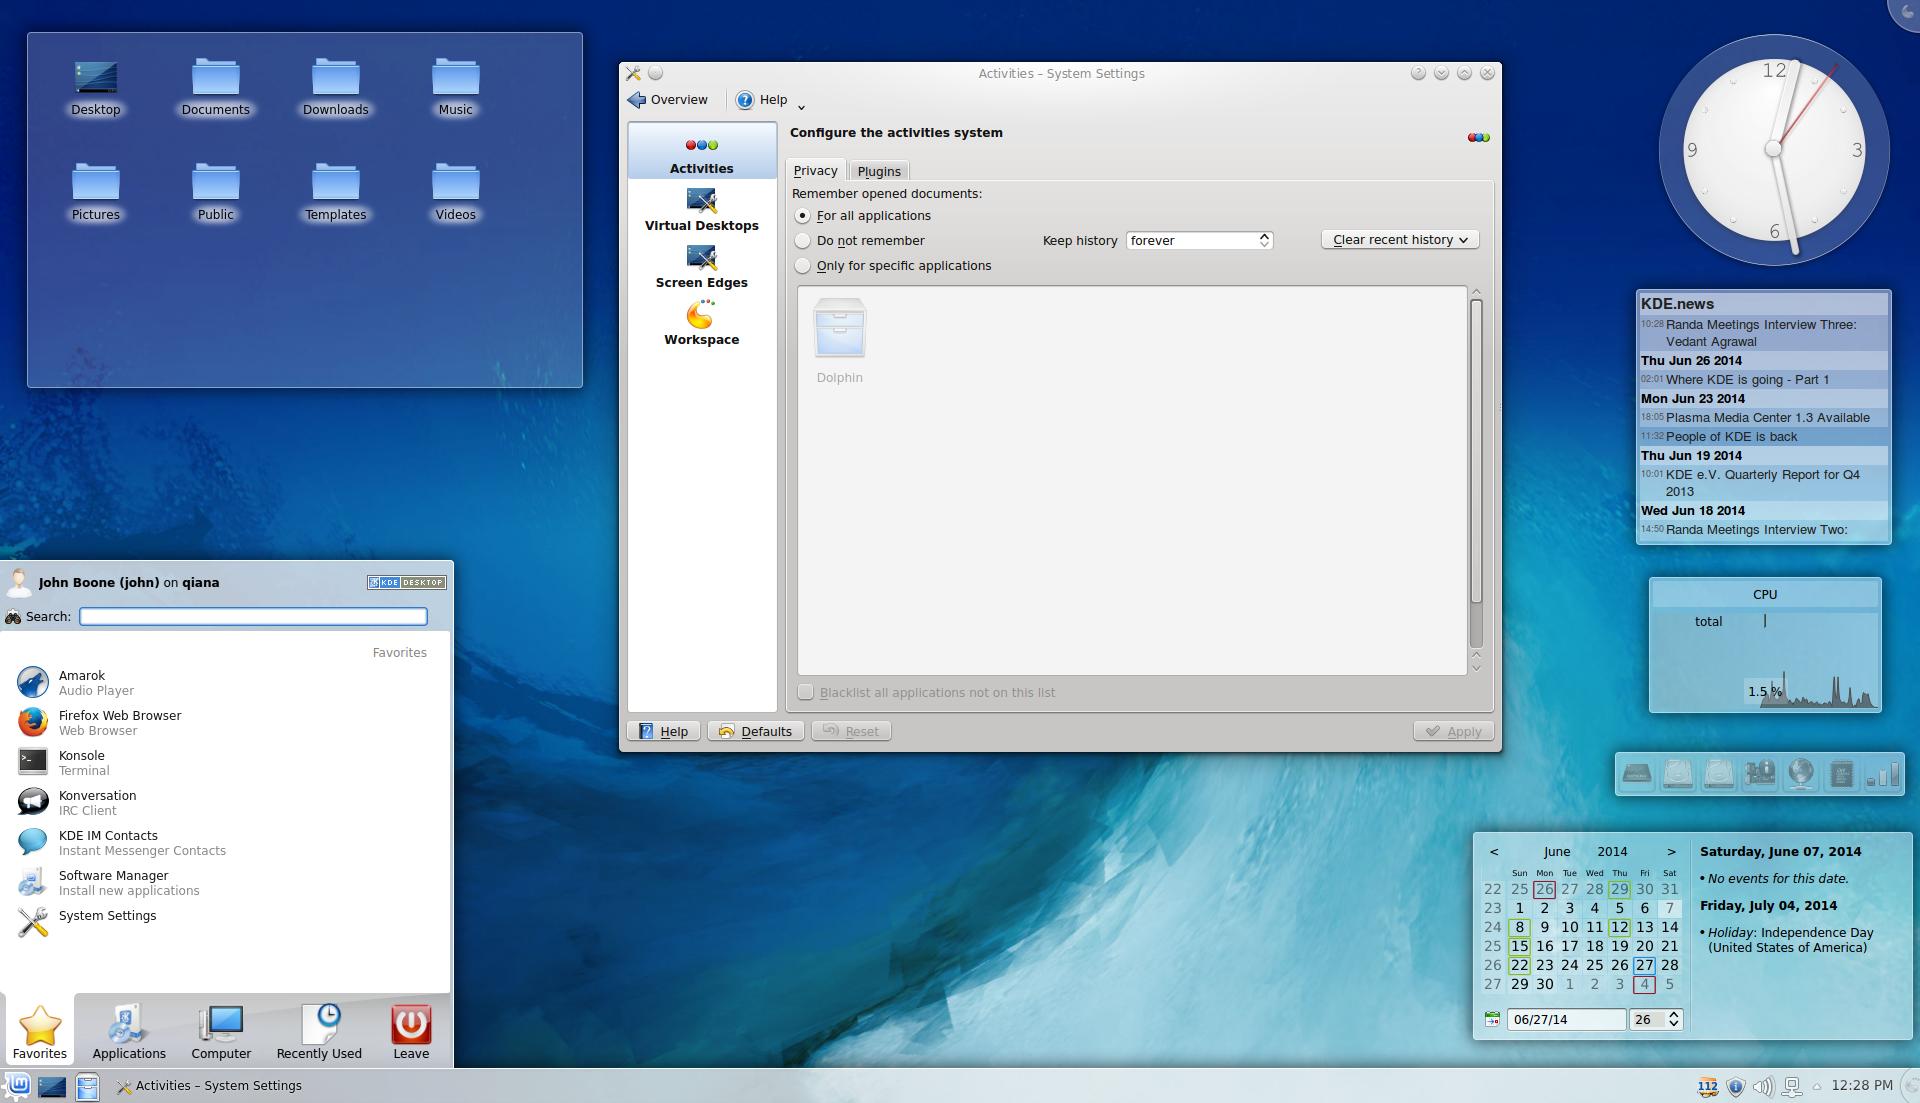Open the Recently Used tab in launcher
The width and height of the screenshot is (1920, 1103).
319,1031
